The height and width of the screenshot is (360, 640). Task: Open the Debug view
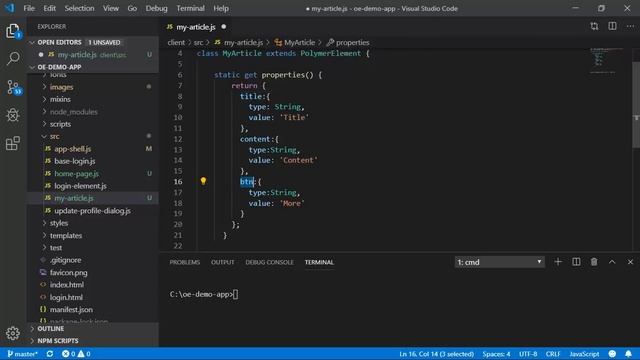13,115
